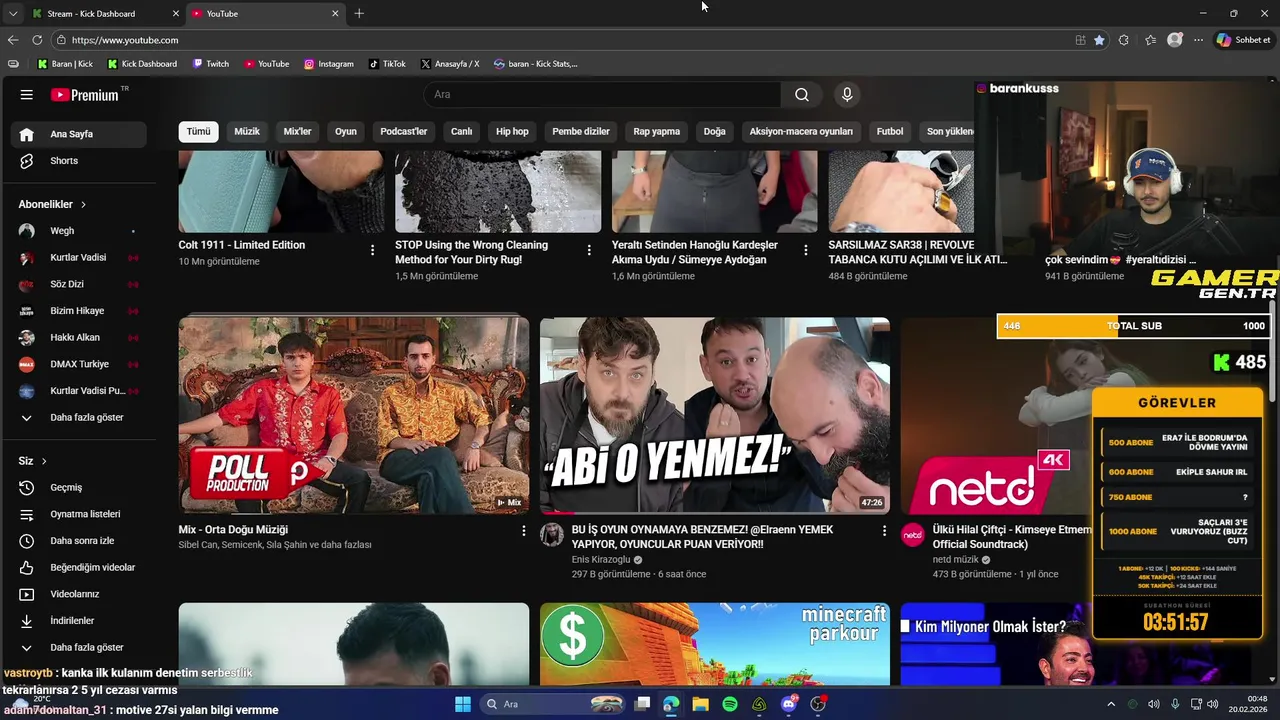This screenshot has width=1280, height=720.
Task: Open File Explorer from taskbar
Action: point(700,704)
